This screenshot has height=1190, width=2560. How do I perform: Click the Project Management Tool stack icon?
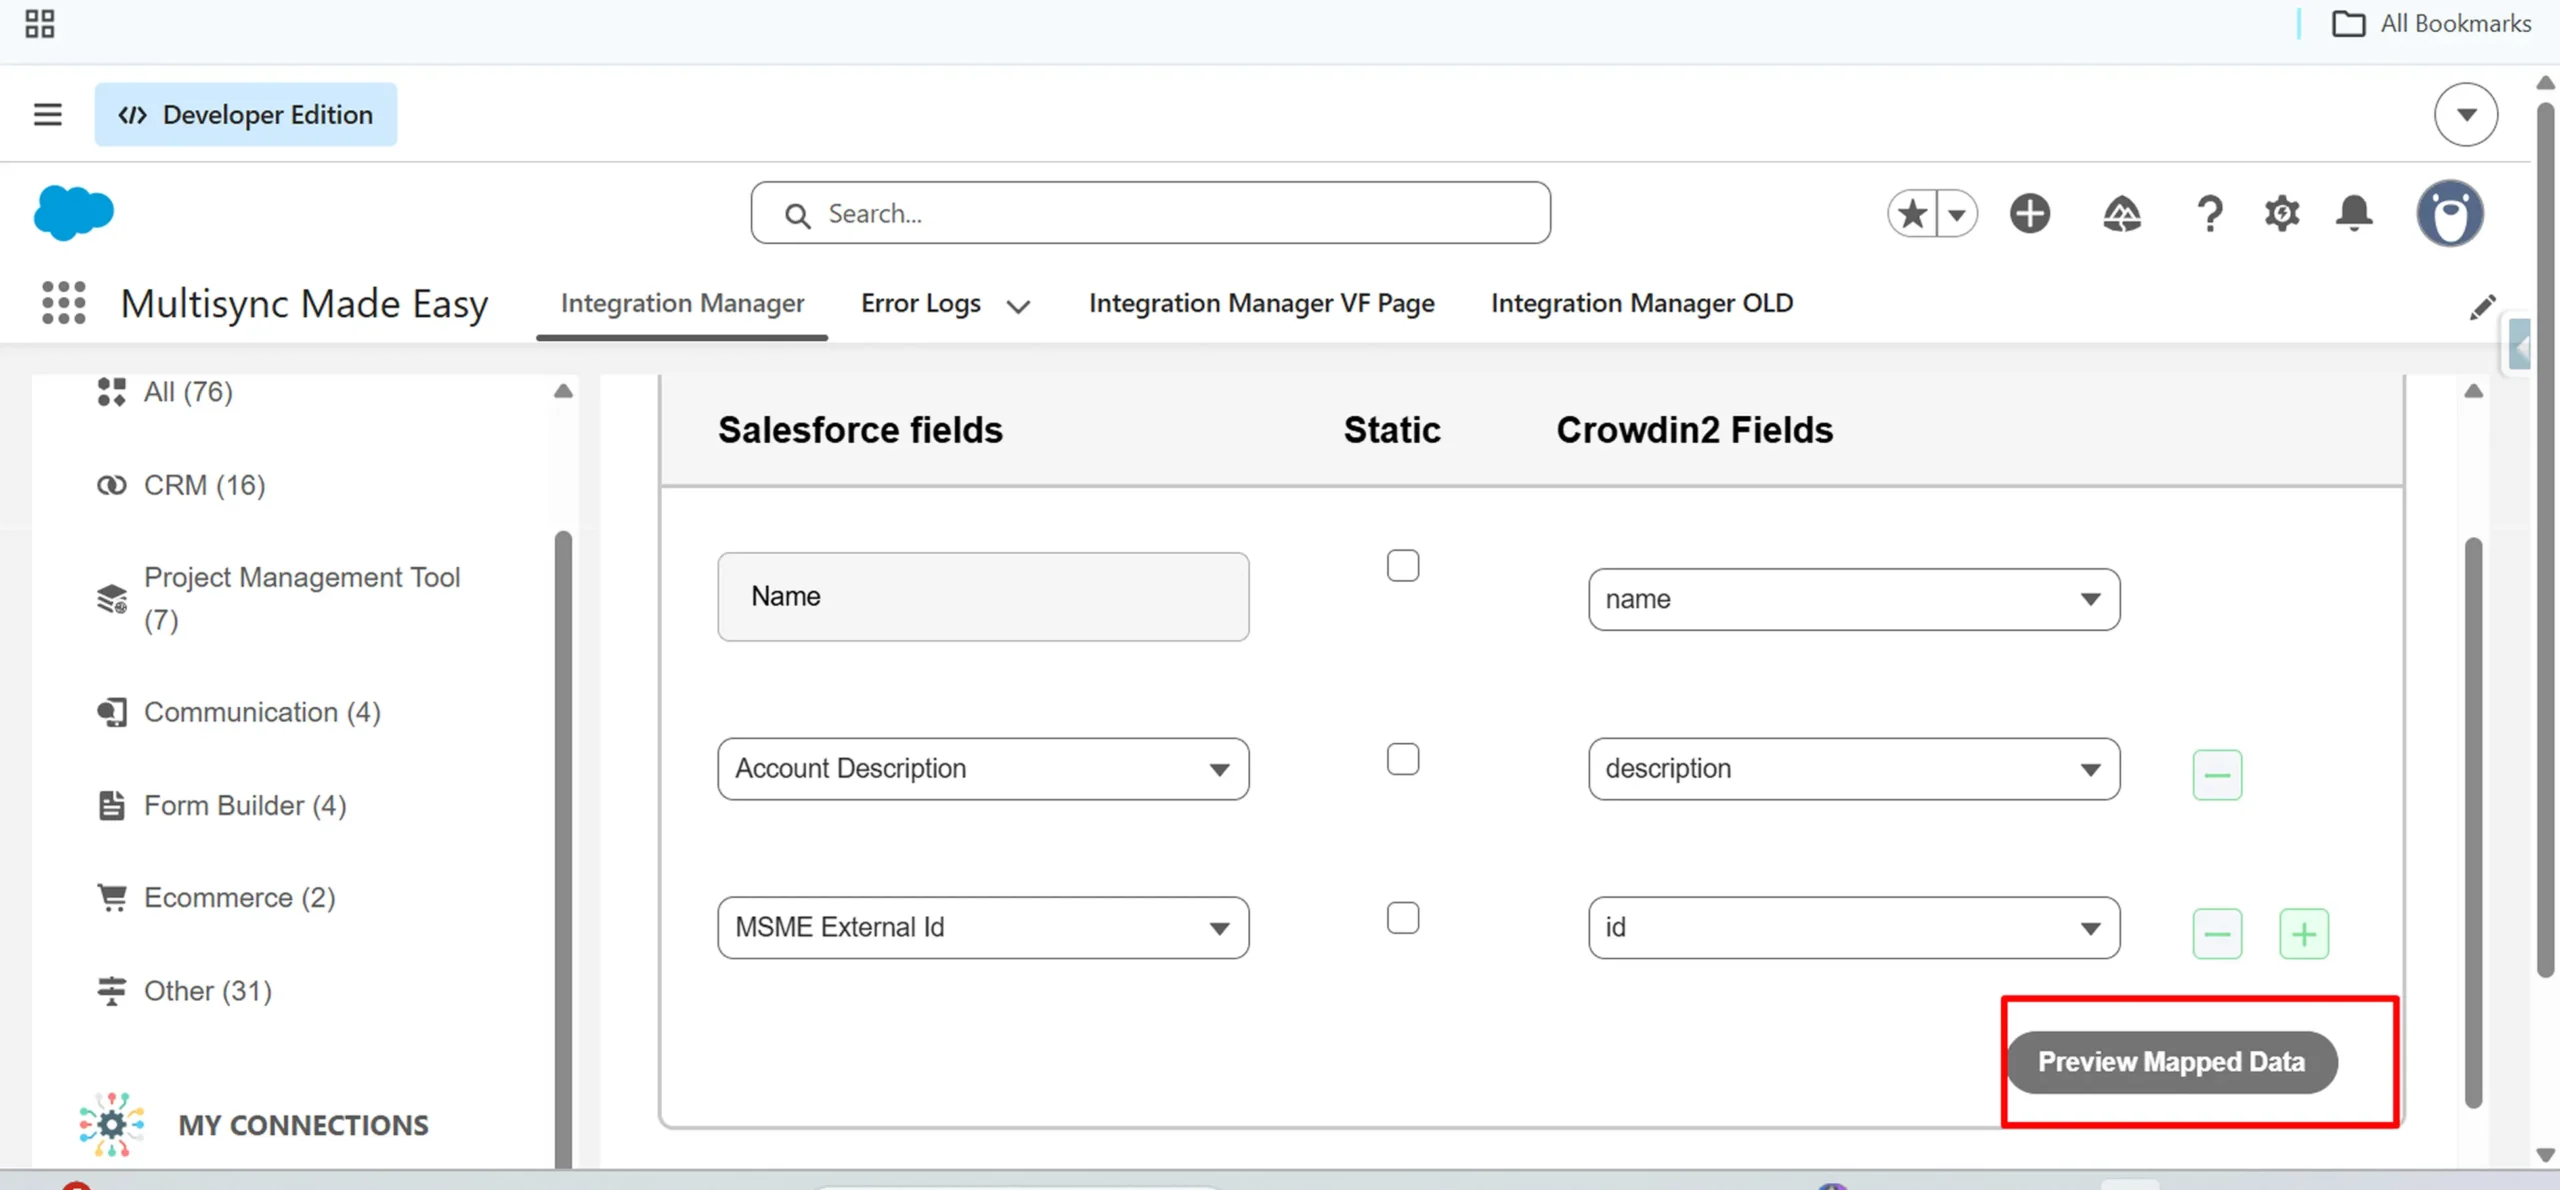click(111, 599)
